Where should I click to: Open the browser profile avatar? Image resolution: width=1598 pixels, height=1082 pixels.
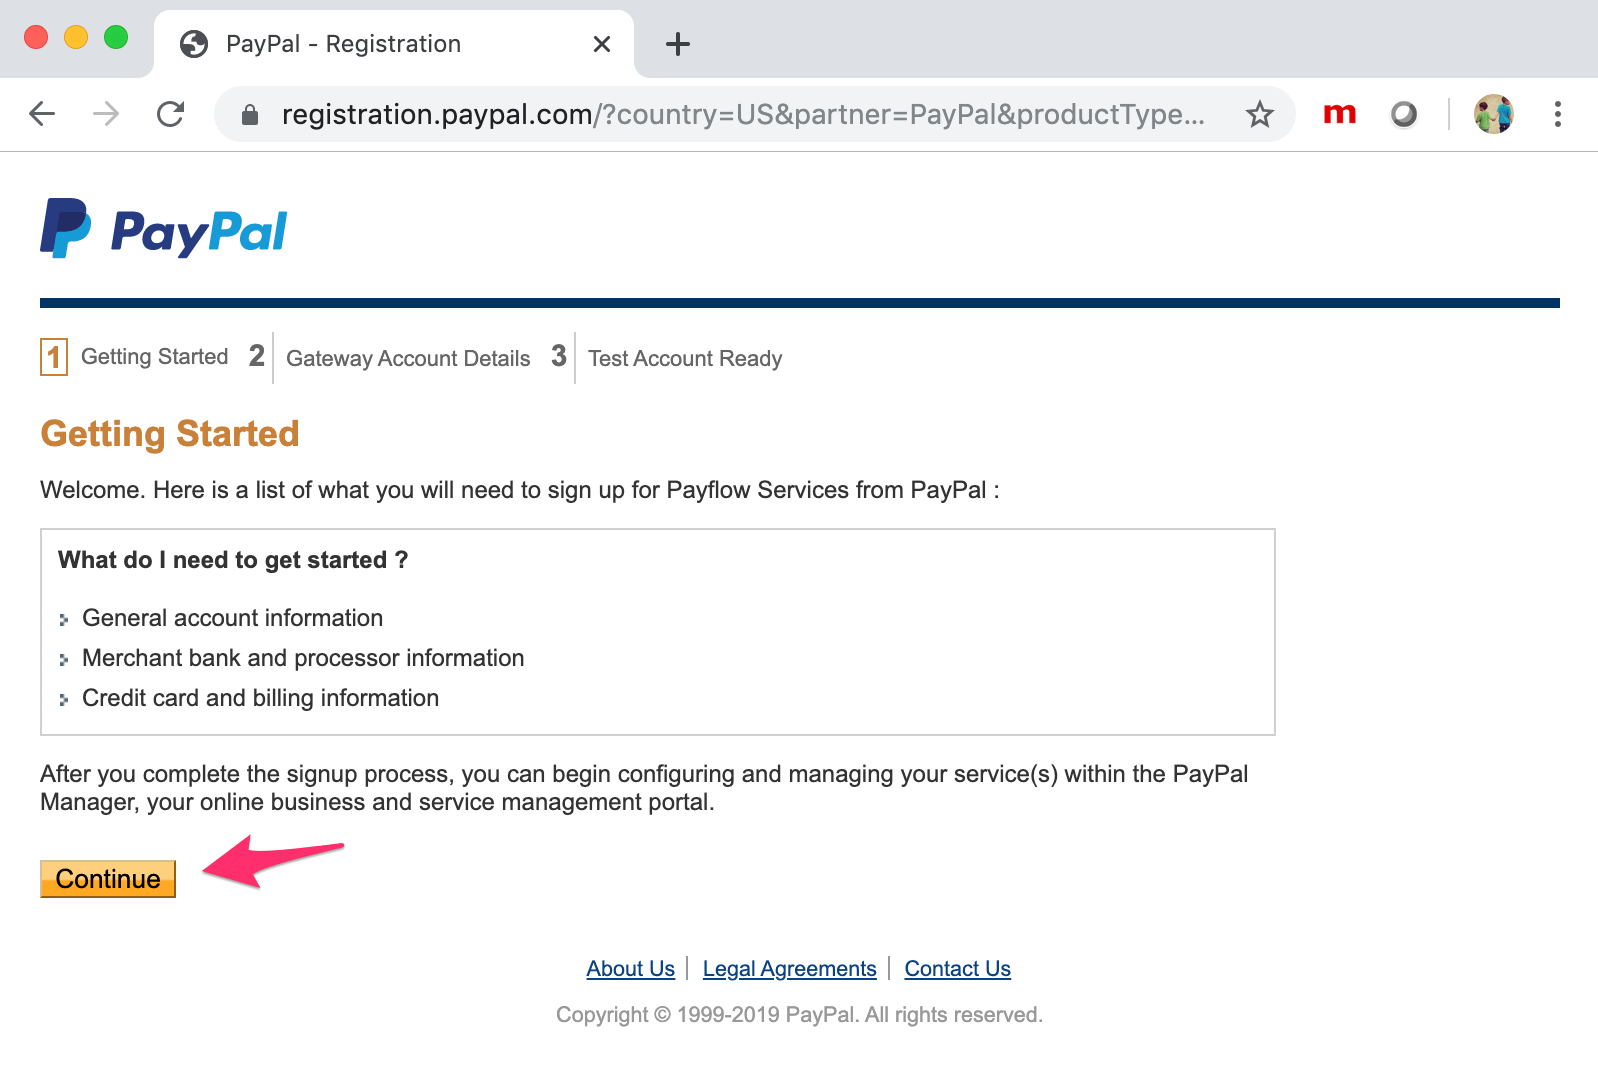1492,114
